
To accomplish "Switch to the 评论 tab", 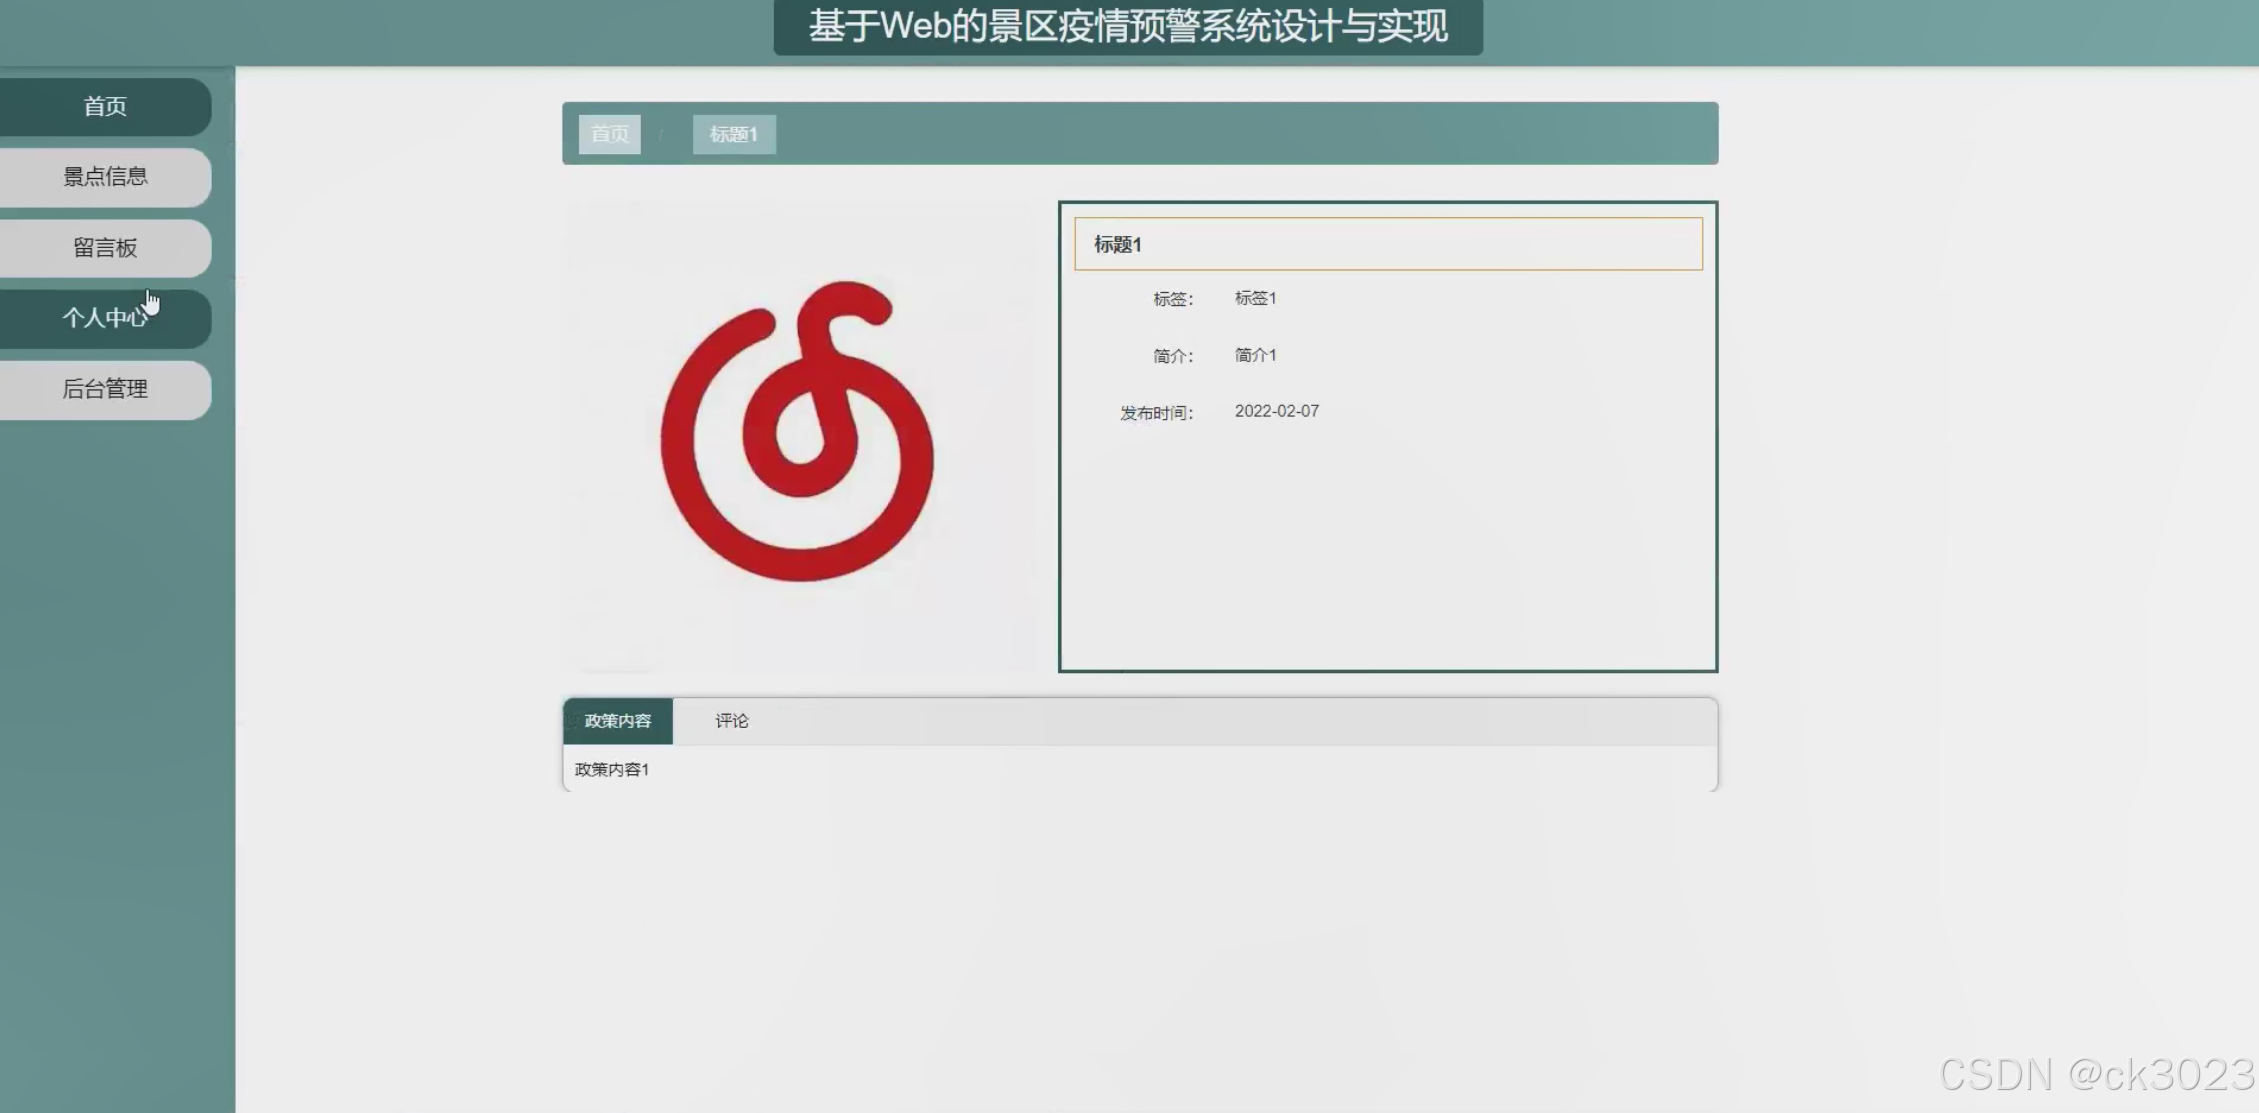I will point(731,721).
